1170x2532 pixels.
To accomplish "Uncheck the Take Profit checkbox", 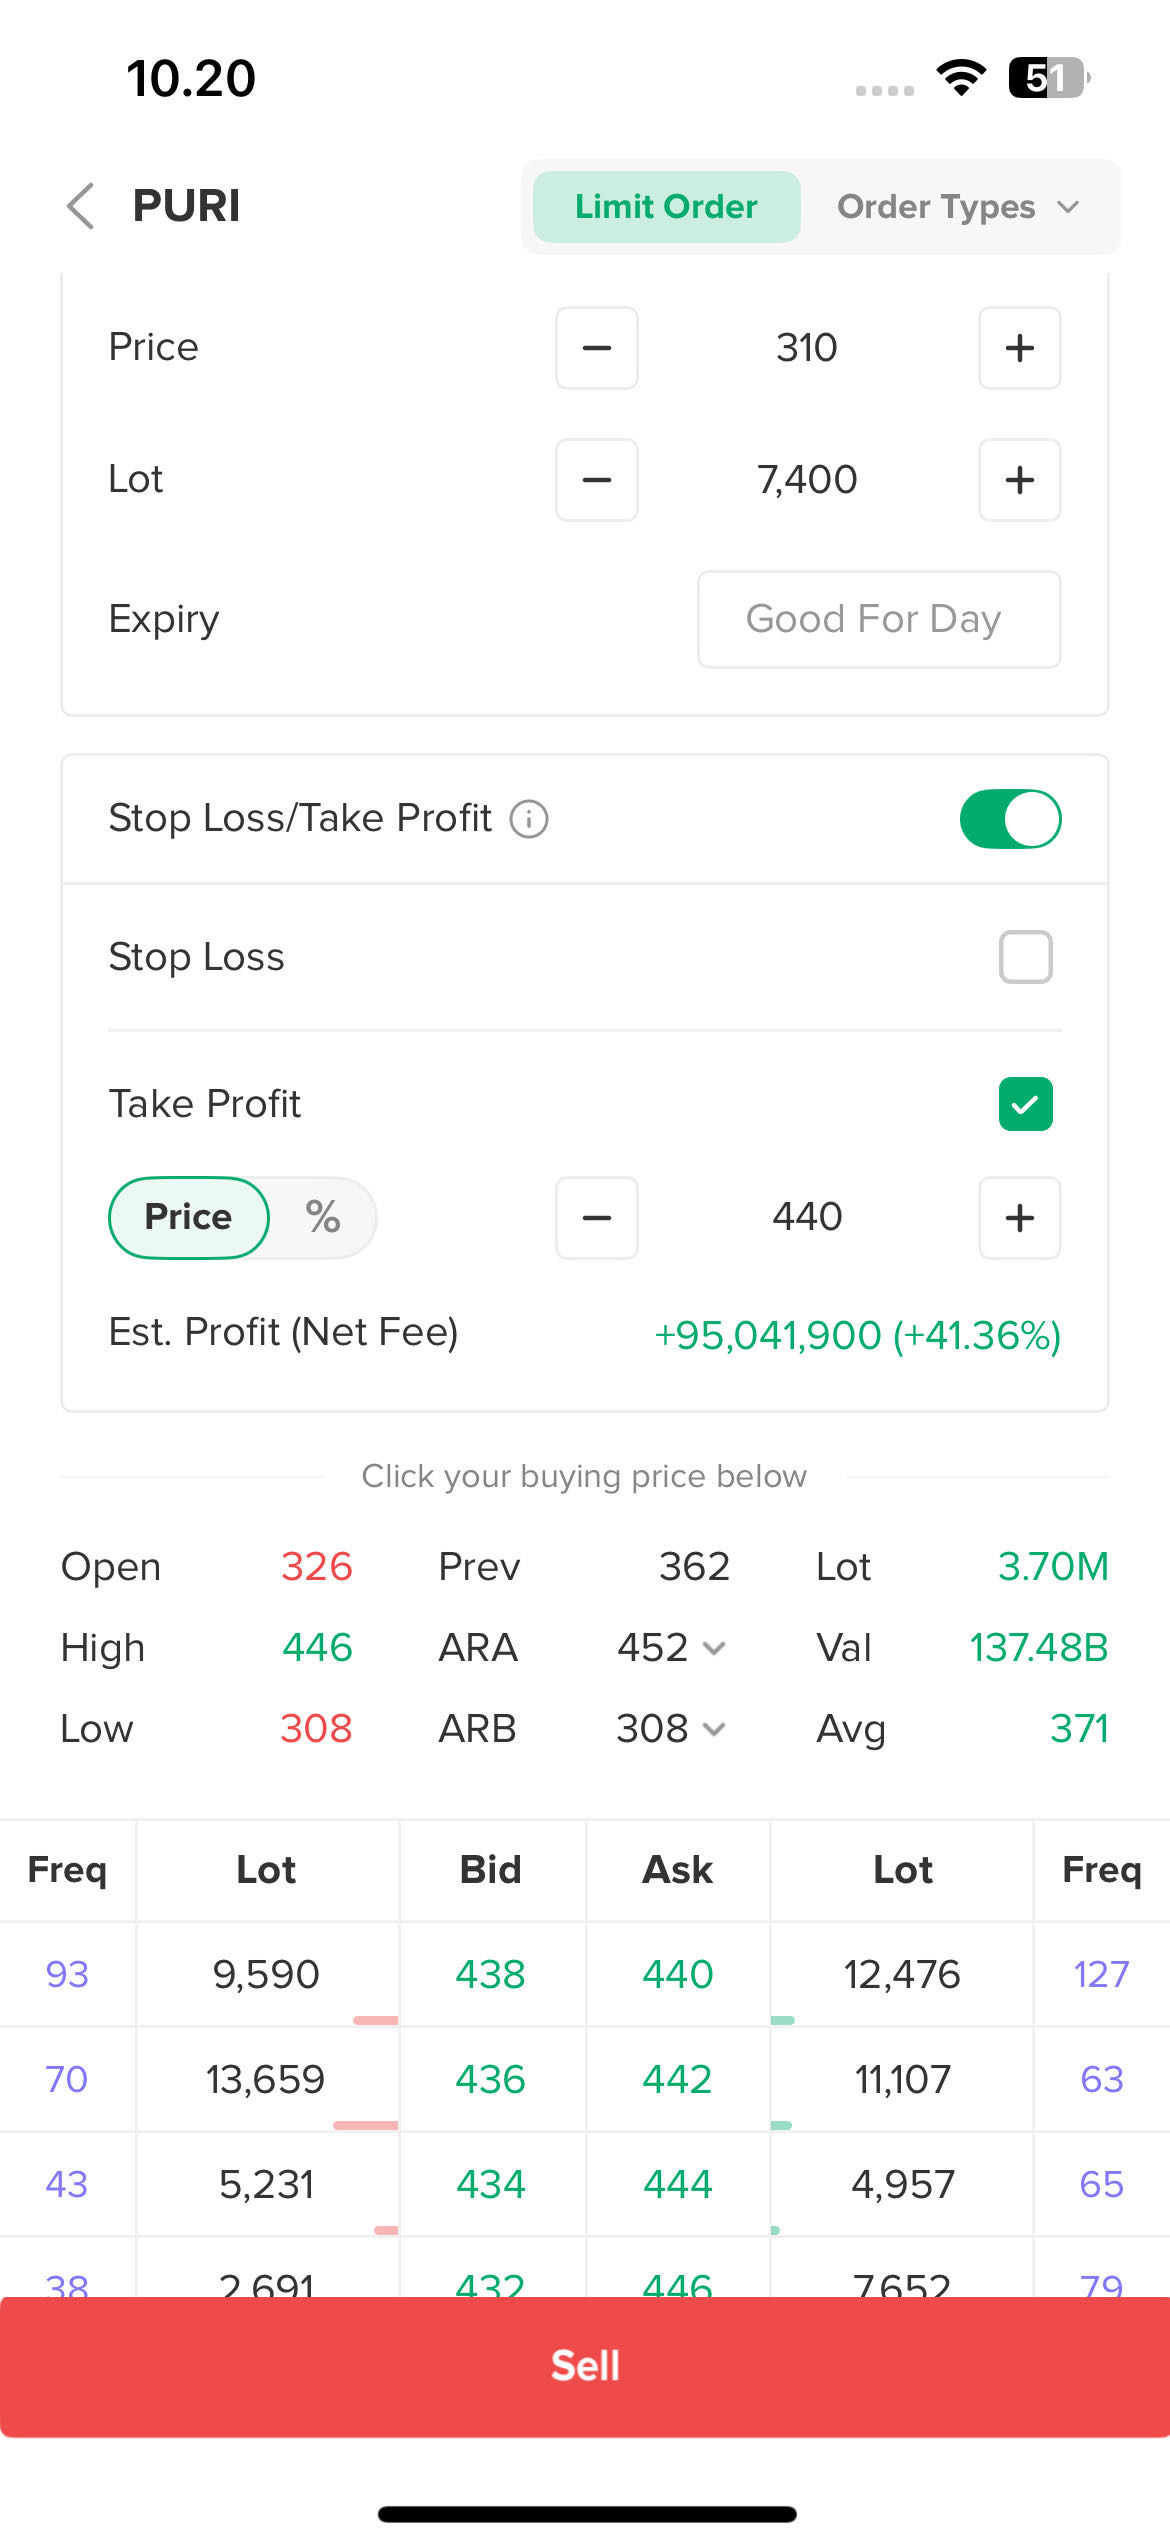I will (1025, 1104).
